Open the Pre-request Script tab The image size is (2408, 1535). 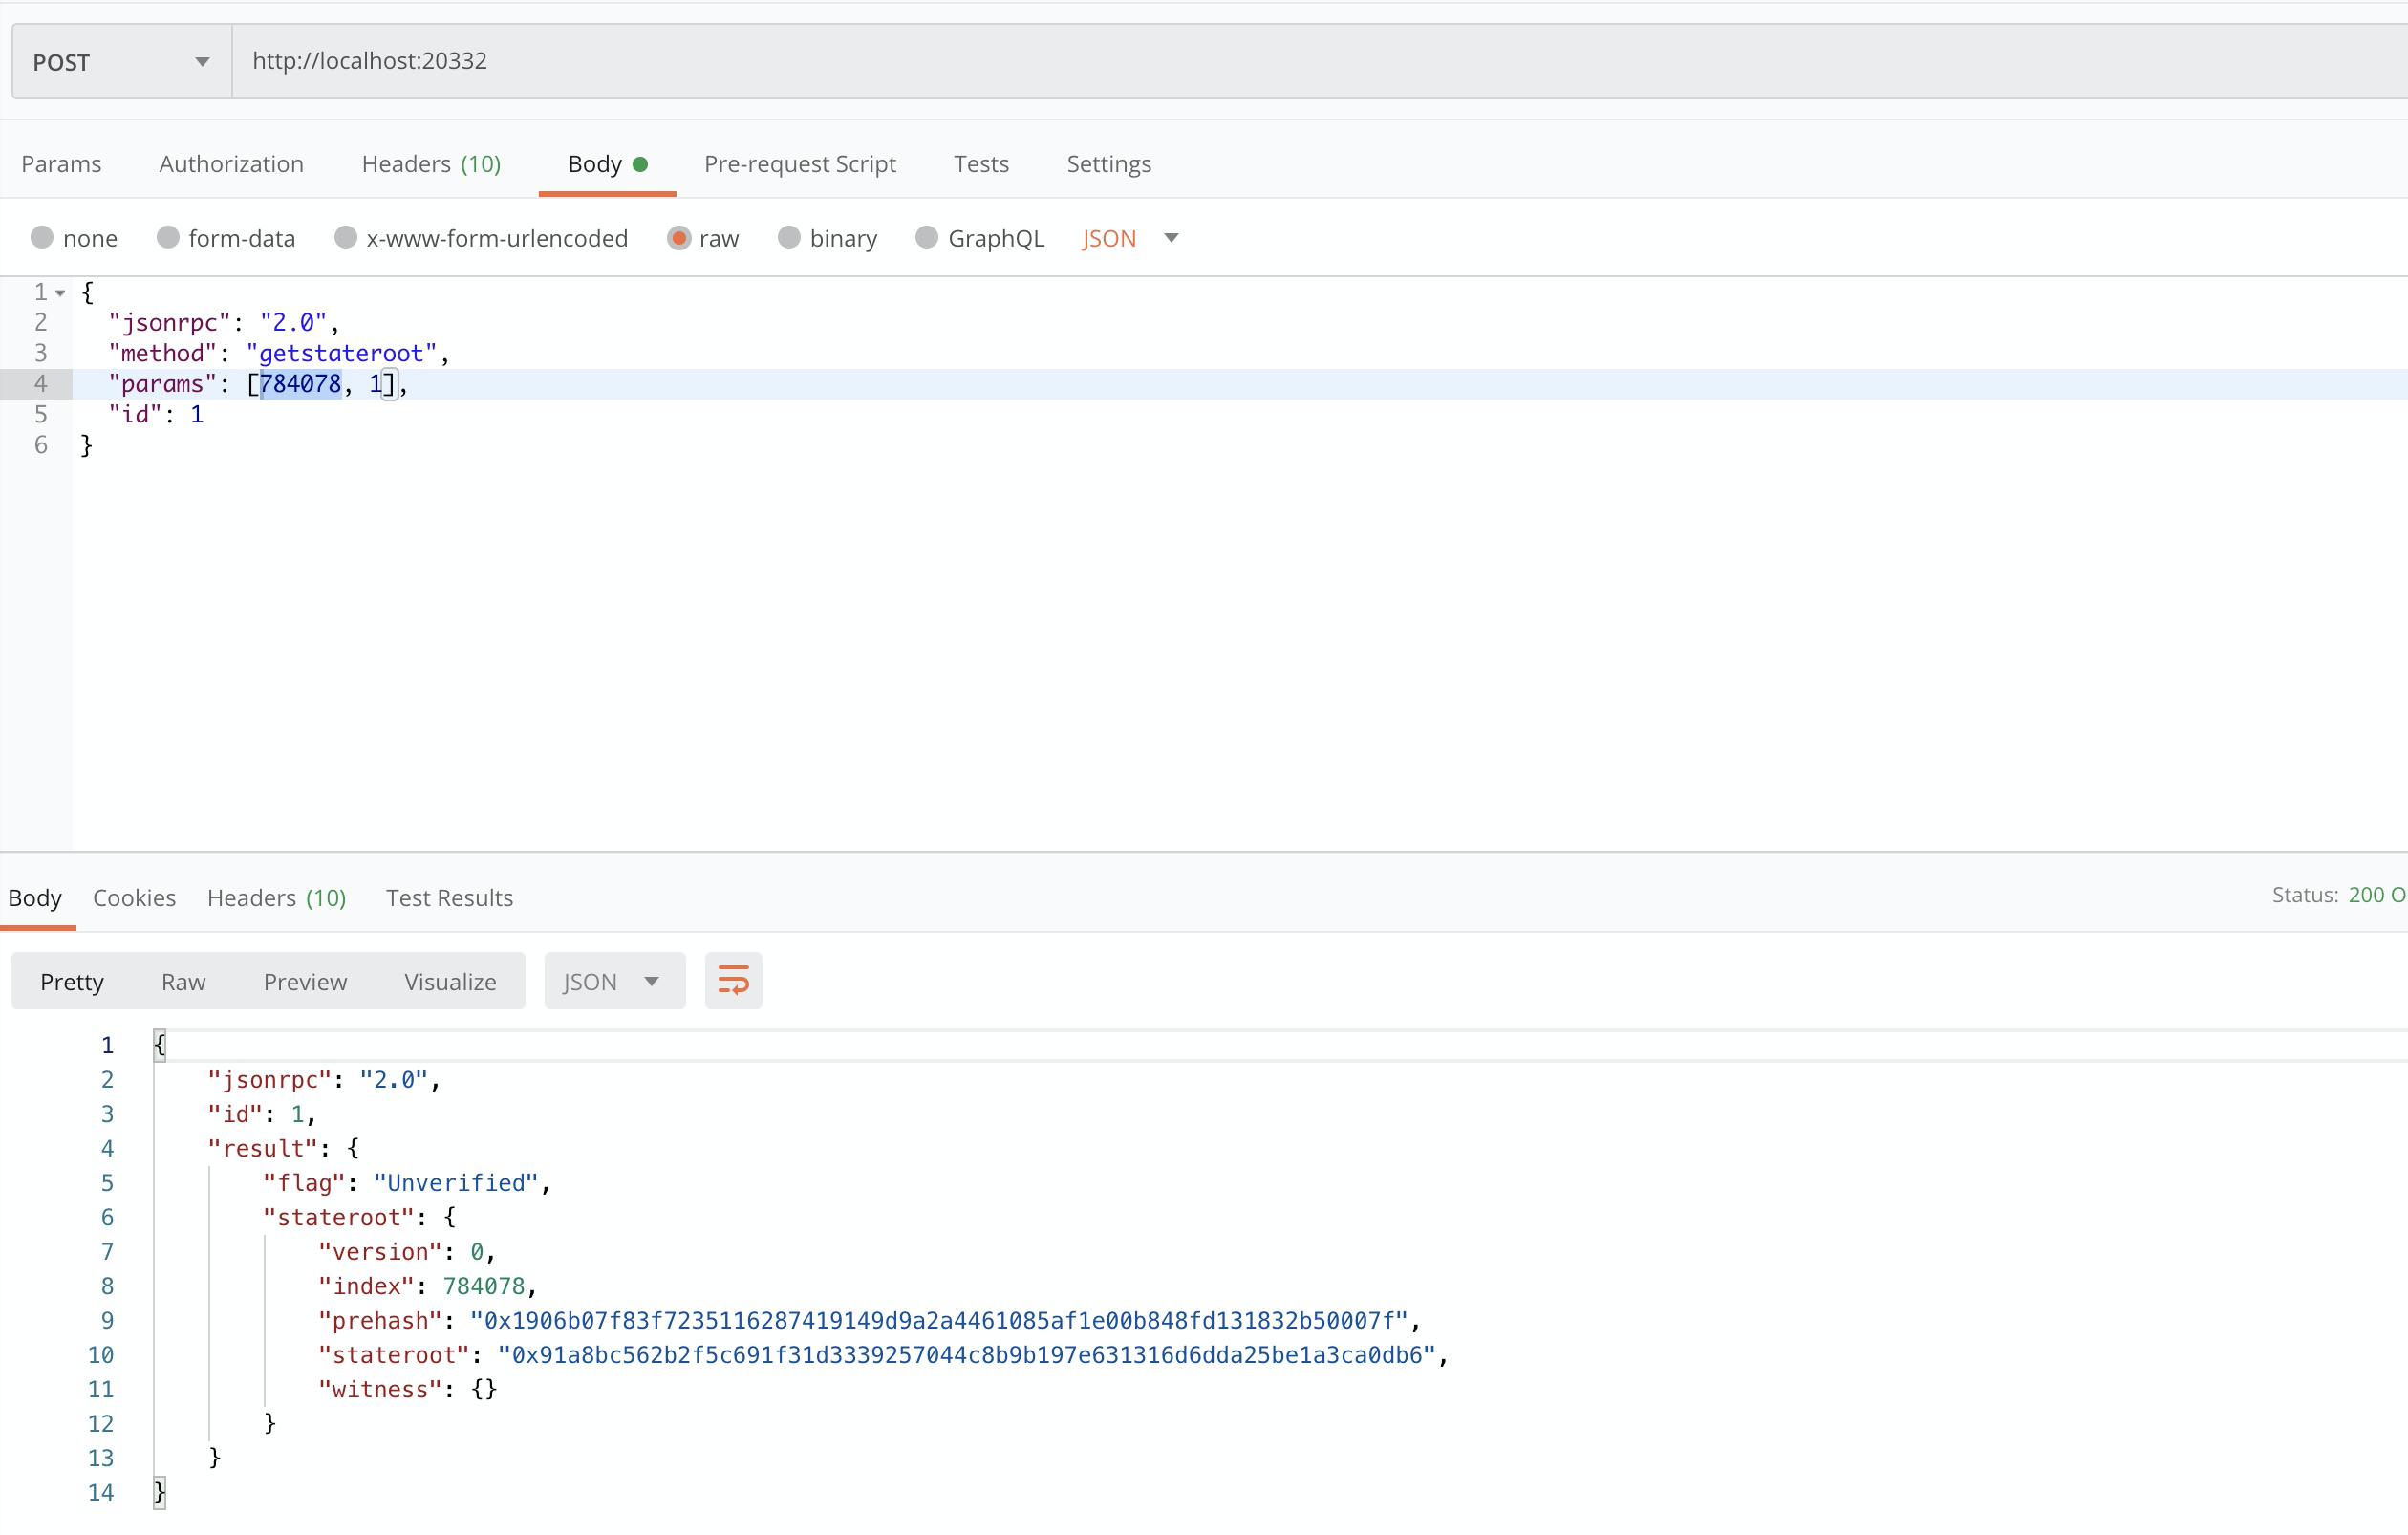(799, 164)
